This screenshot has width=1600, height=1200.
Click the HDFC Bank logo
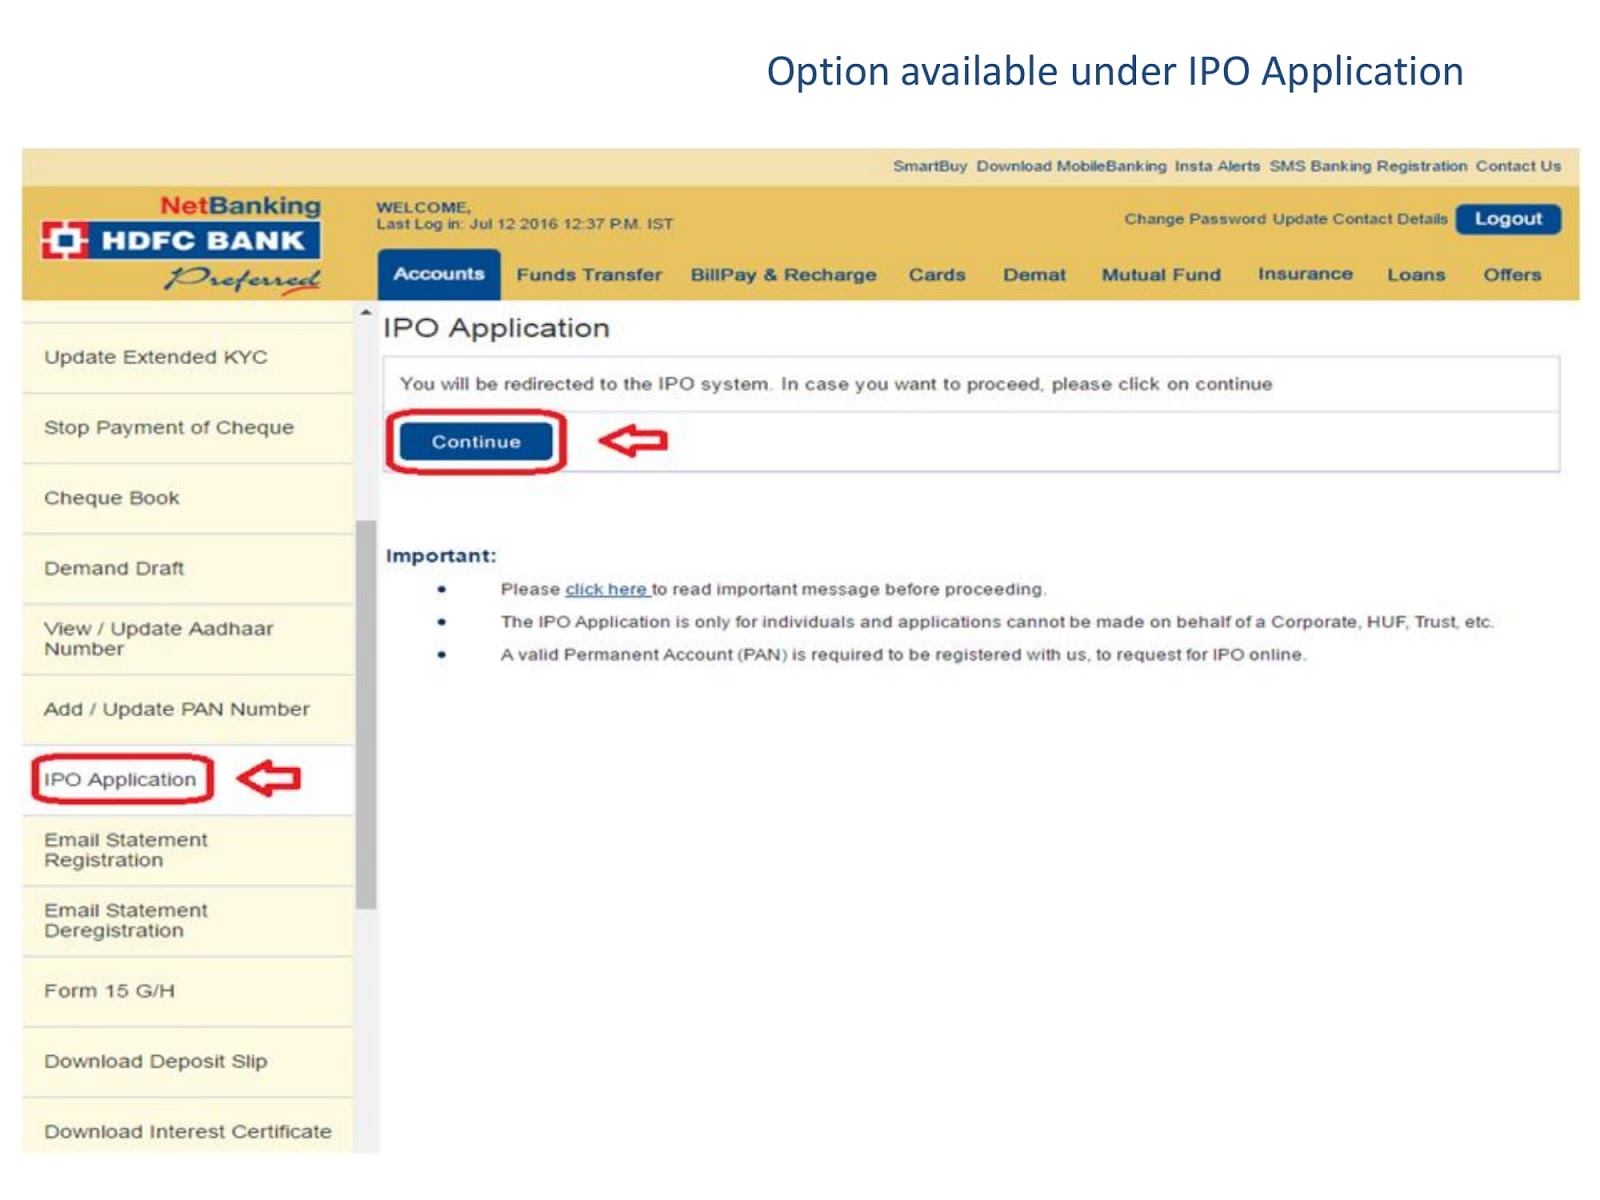pos(181,240)
